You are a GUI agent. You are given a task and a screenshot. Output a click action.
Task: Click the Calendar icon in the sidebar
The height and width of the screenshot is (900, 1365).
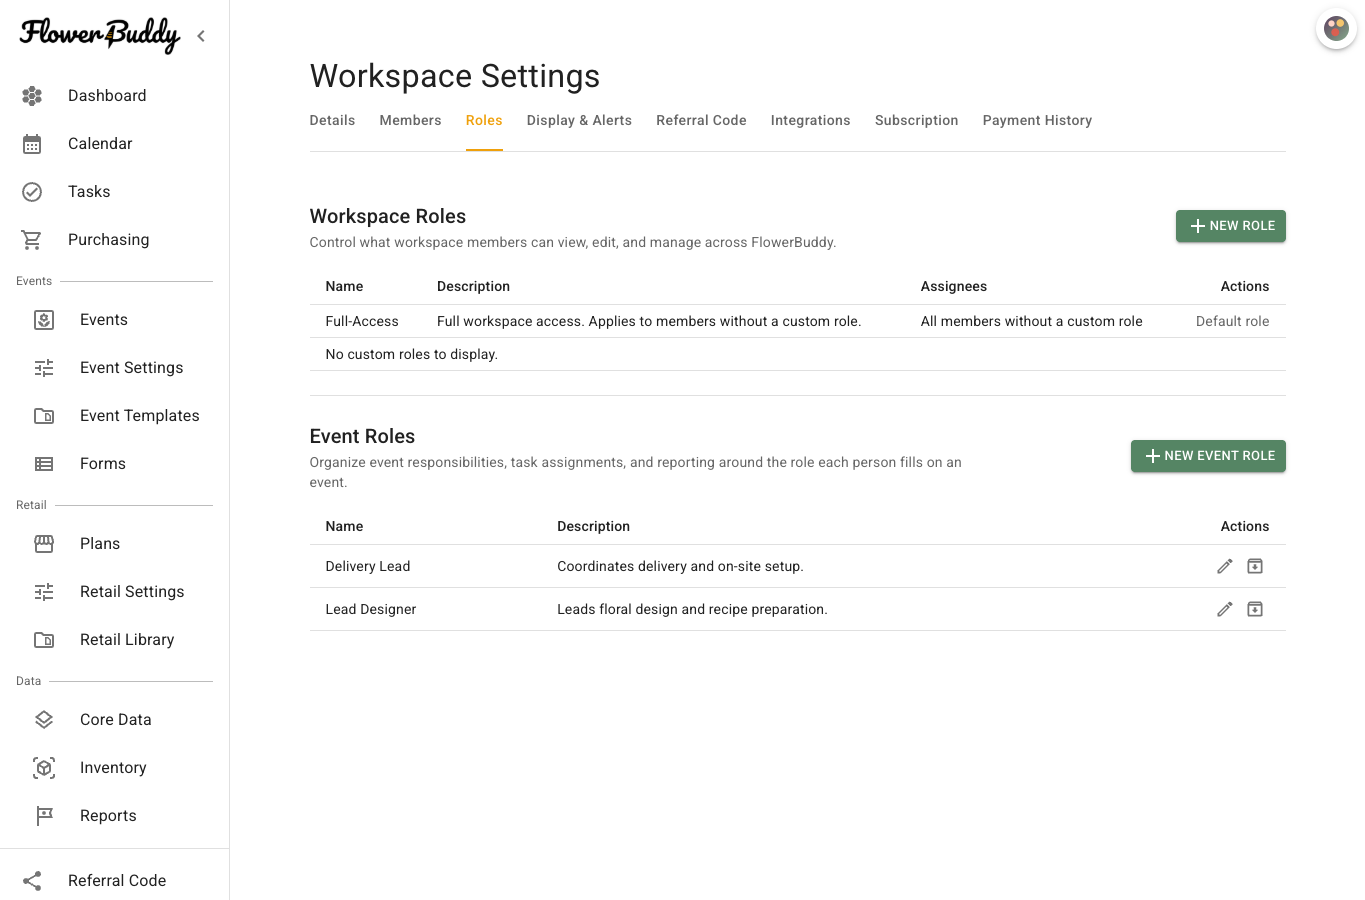(32, 144)
